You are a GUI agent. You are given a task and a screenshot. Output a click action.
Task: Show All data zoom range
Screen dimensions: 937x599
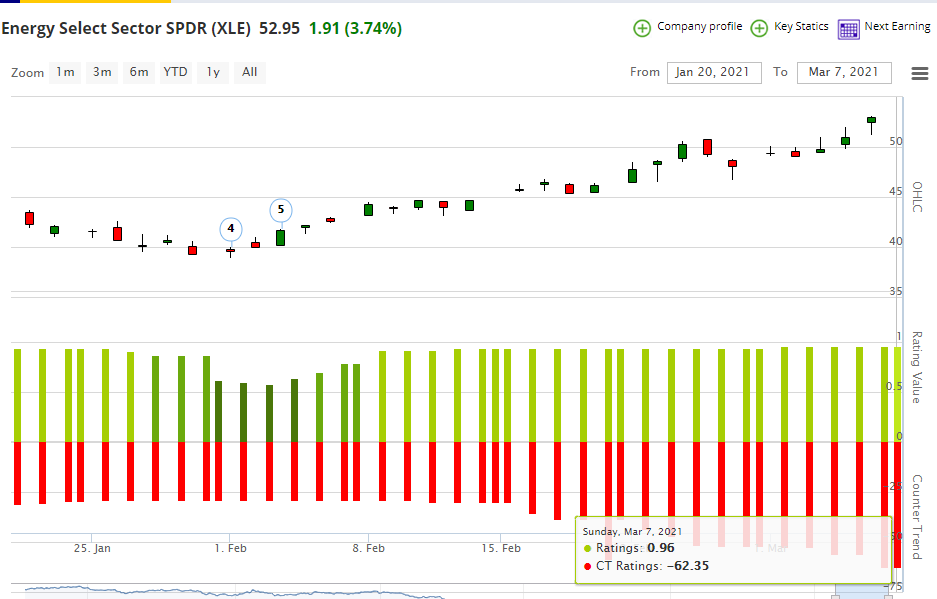[x=250, y=72]
